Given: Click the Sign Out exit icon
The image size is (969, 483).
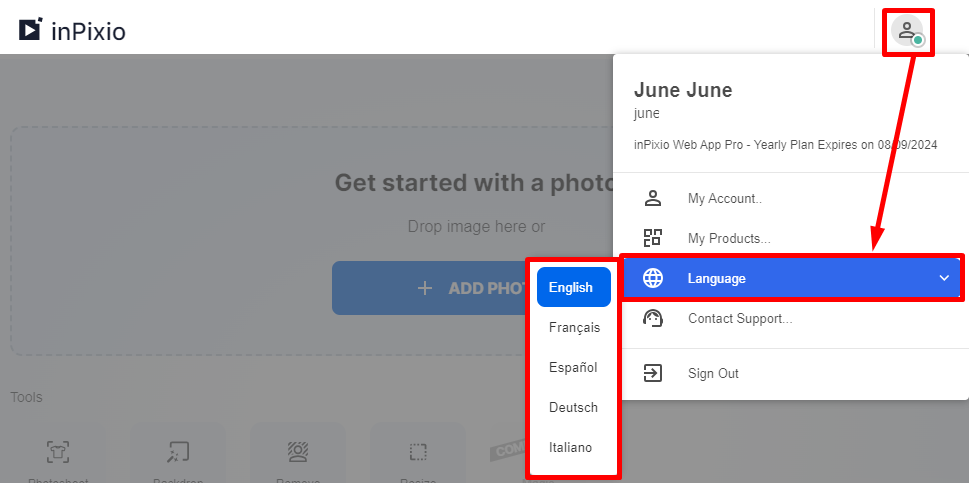Looking at the screenshot, I should point(653,373).
